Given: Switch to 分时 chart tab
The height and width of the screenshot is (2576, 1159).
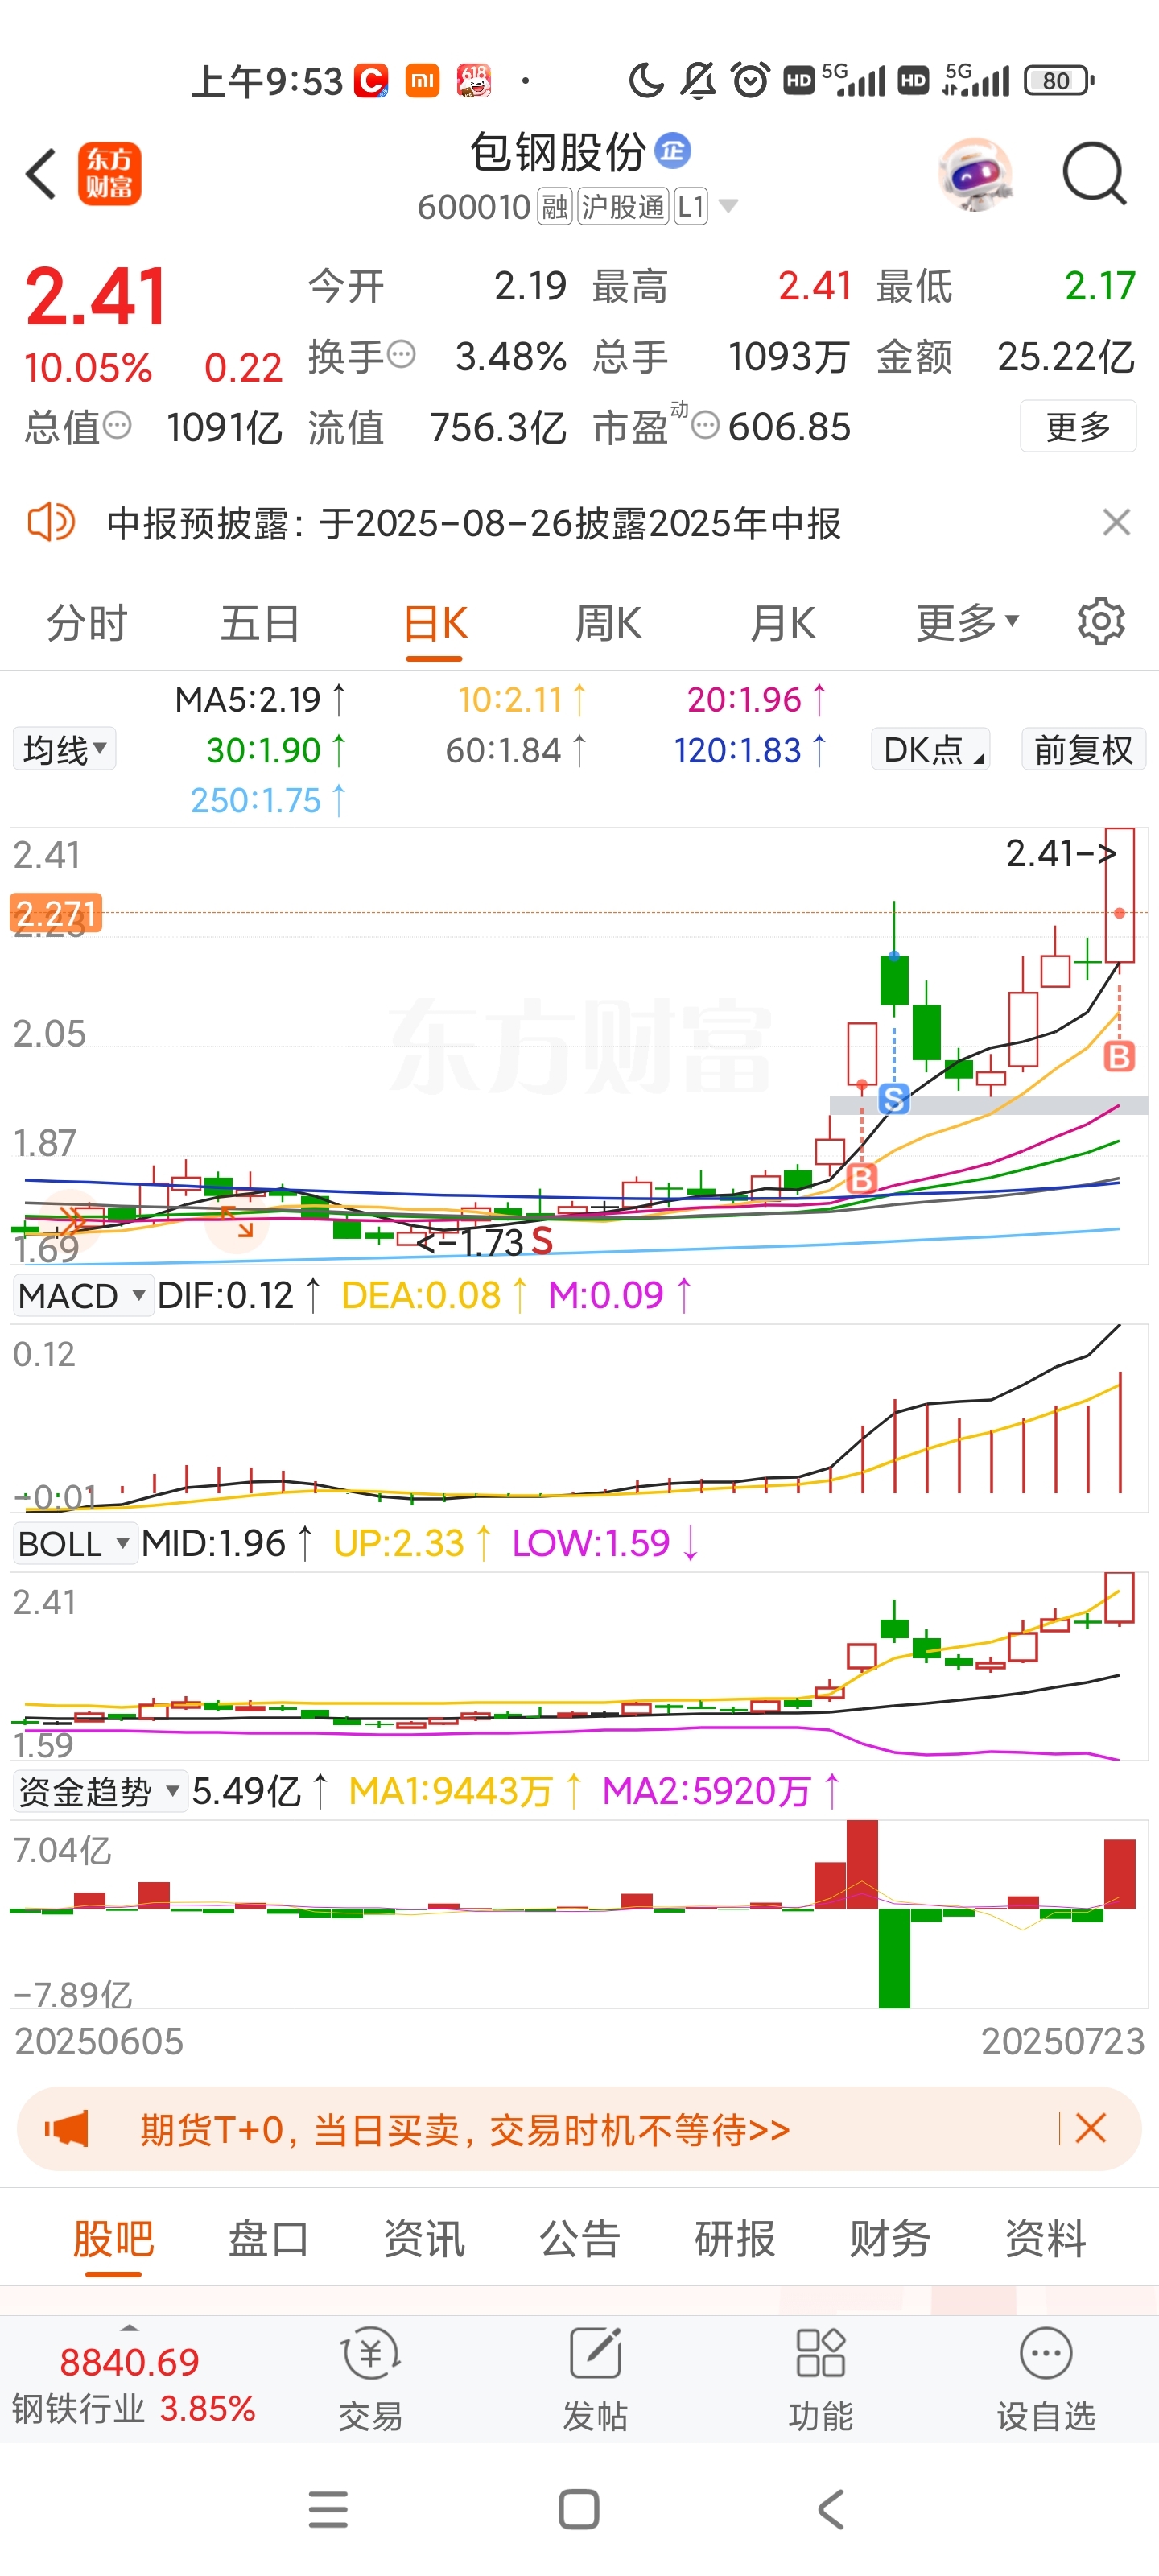Looking at the screenshot, I should click(x=87, y=624).
